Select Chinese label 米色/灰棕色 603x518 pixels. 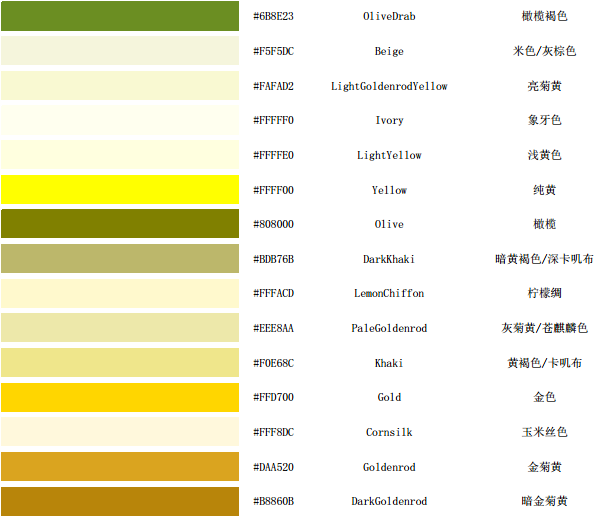[x=544, y=51]
